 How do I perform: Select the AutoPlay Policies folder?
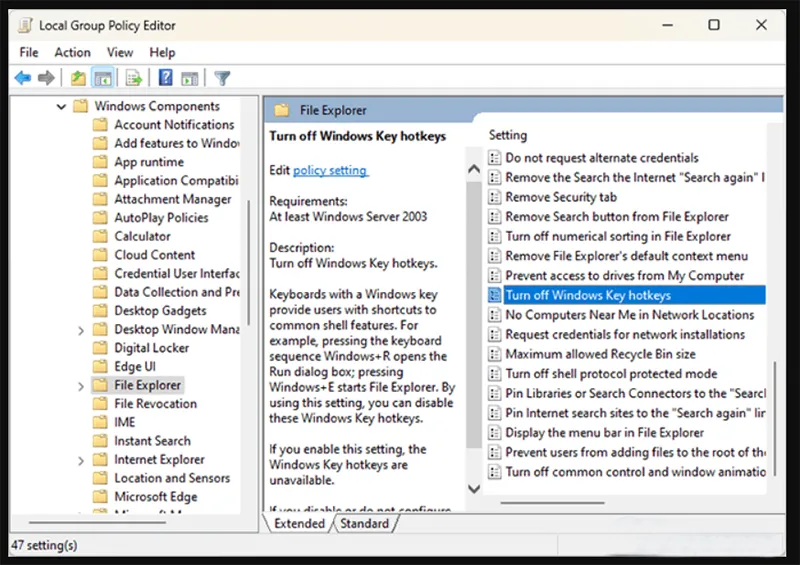(161, 217)
